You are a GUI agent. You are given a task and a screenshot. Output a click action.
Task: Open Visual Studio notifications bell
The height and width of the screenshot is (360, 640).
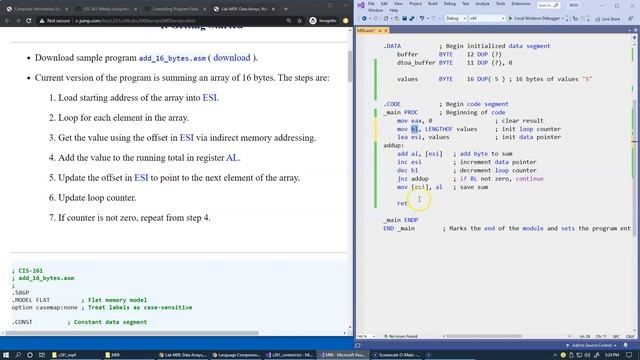(626, 346)
